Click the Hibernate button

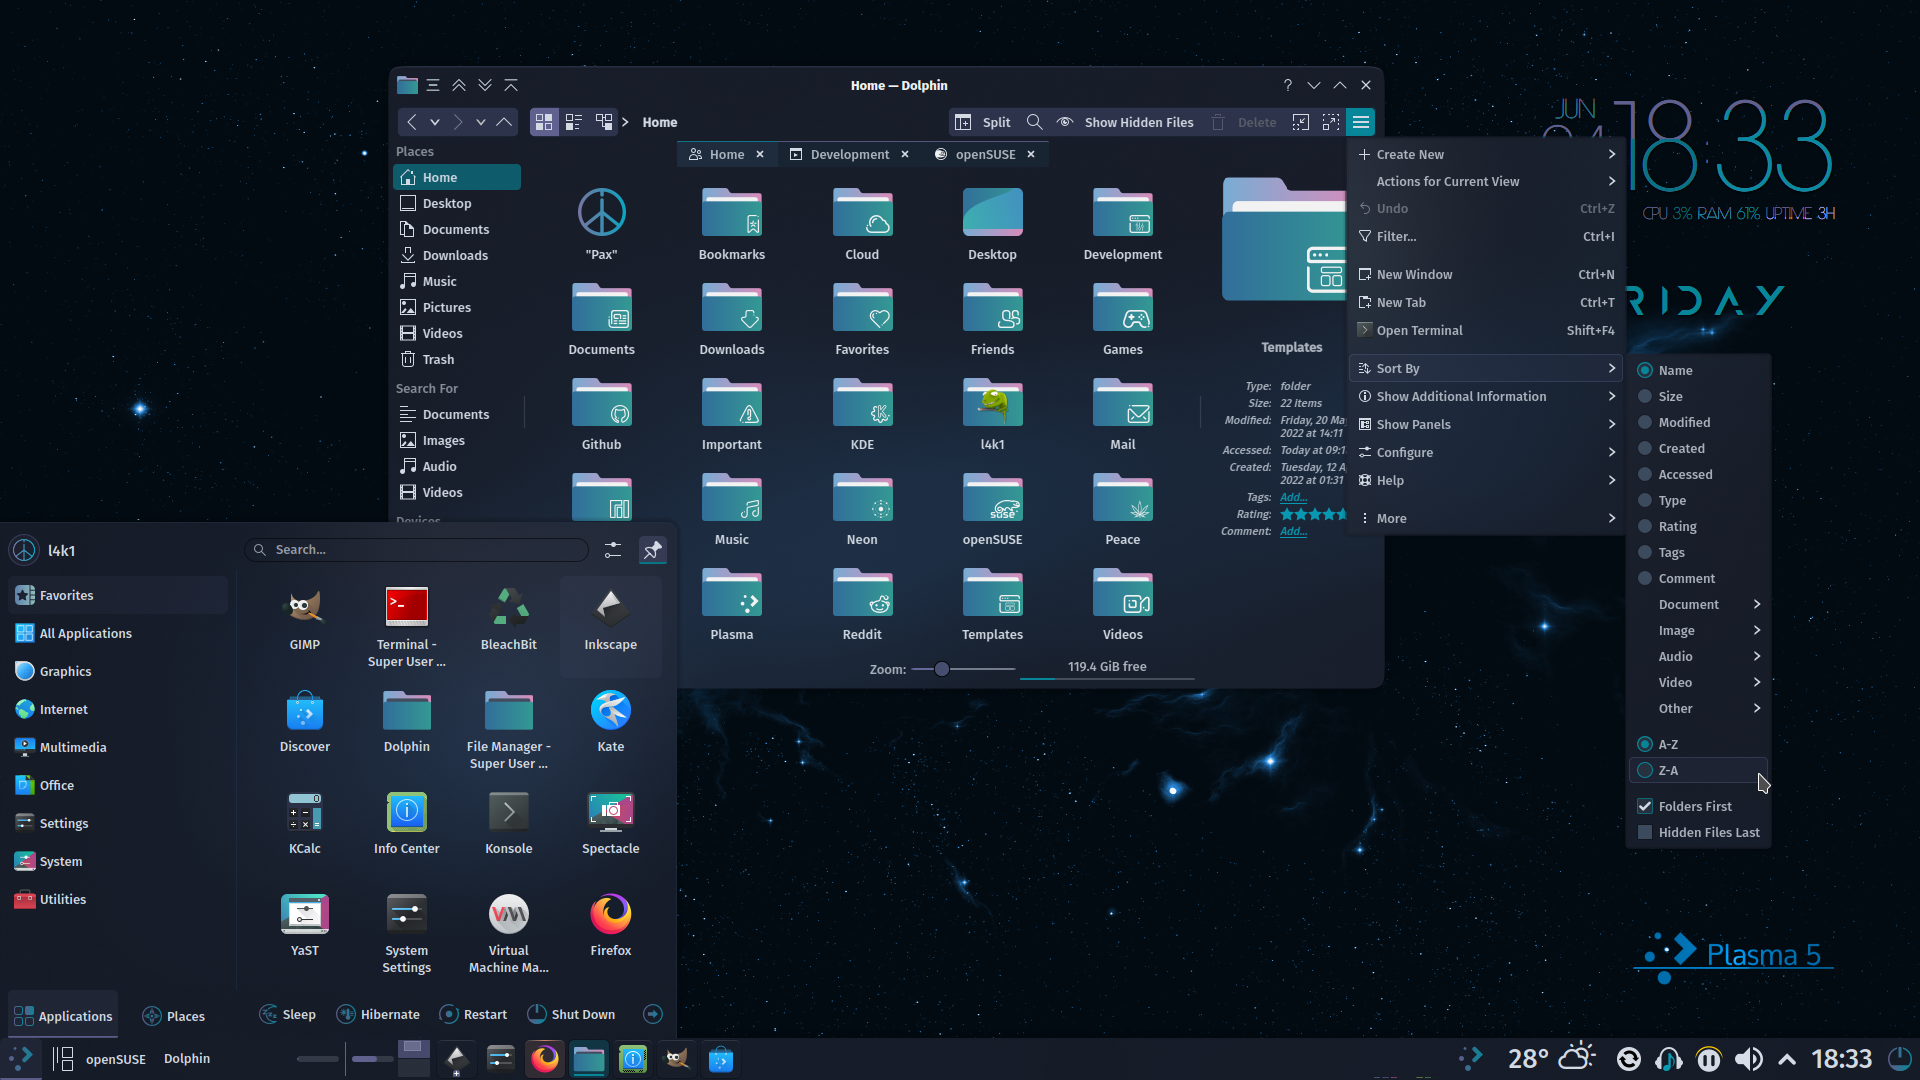378,1014
